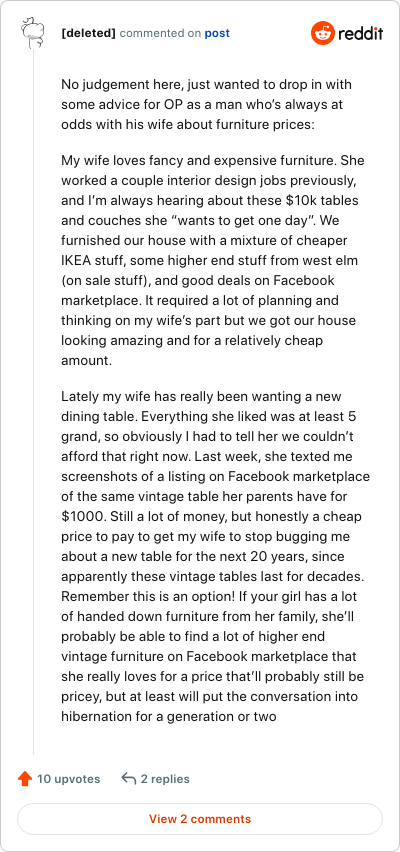This screenshot has width=400, height=852.
Task: Click paragraph starting "Lately my wife has"
Action: [215, 556]
